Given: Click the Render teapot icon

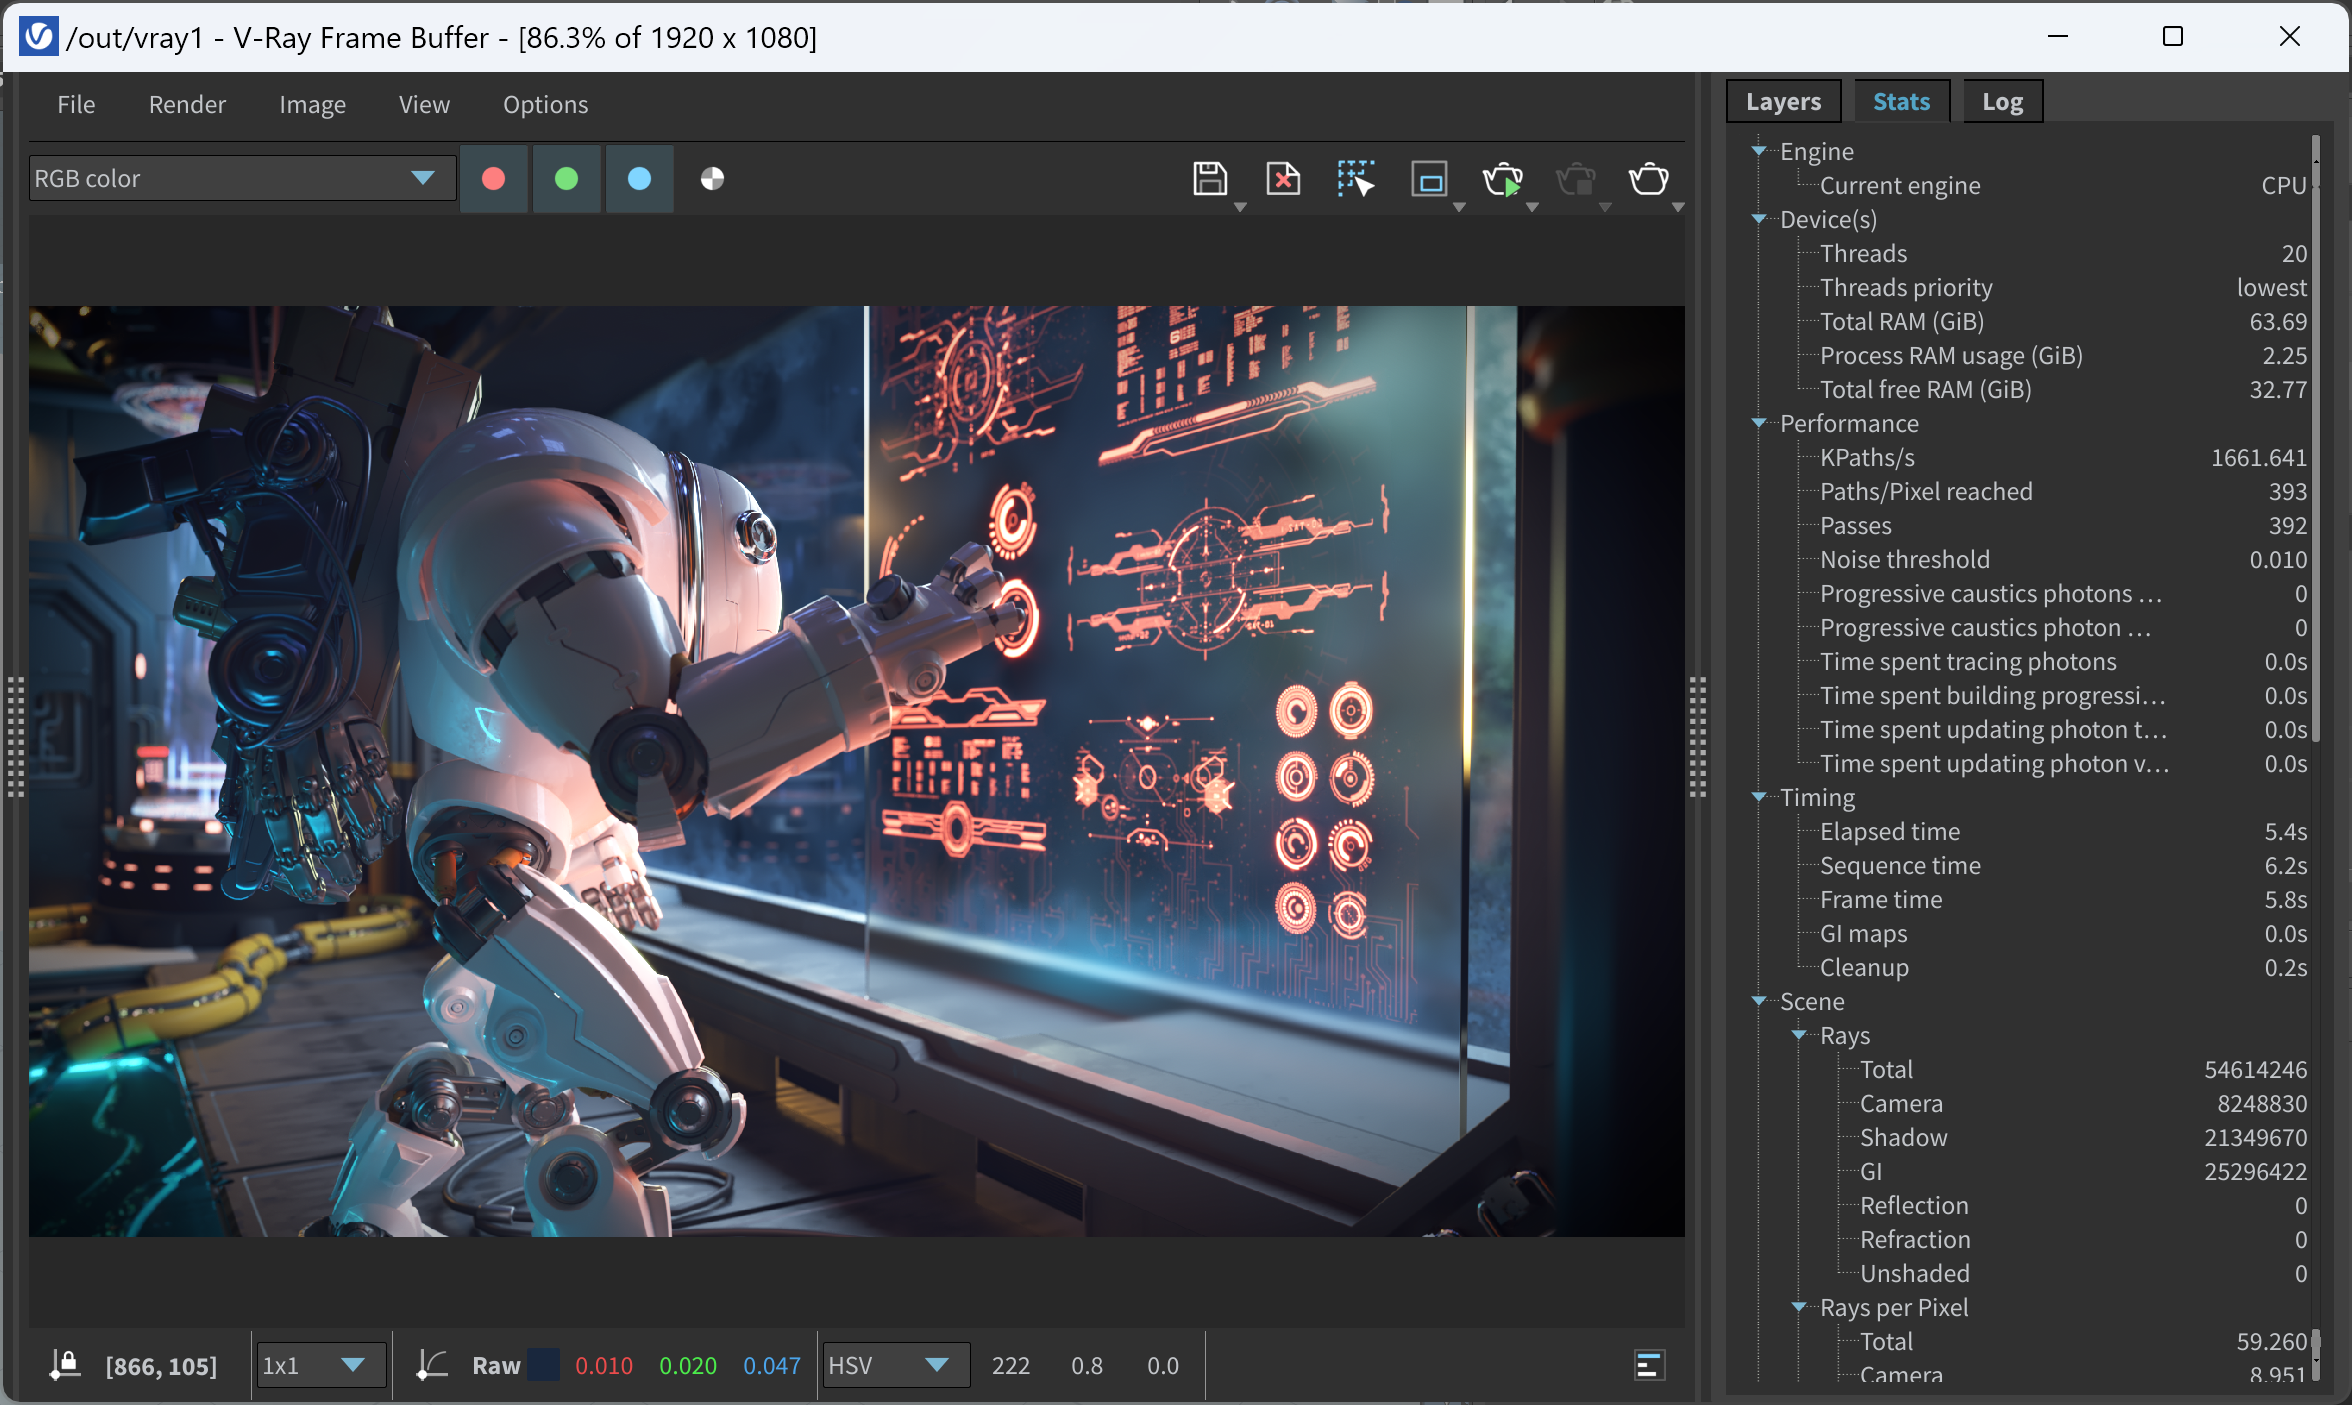Looking at the screenshot, I should (x=1648, y=179).
